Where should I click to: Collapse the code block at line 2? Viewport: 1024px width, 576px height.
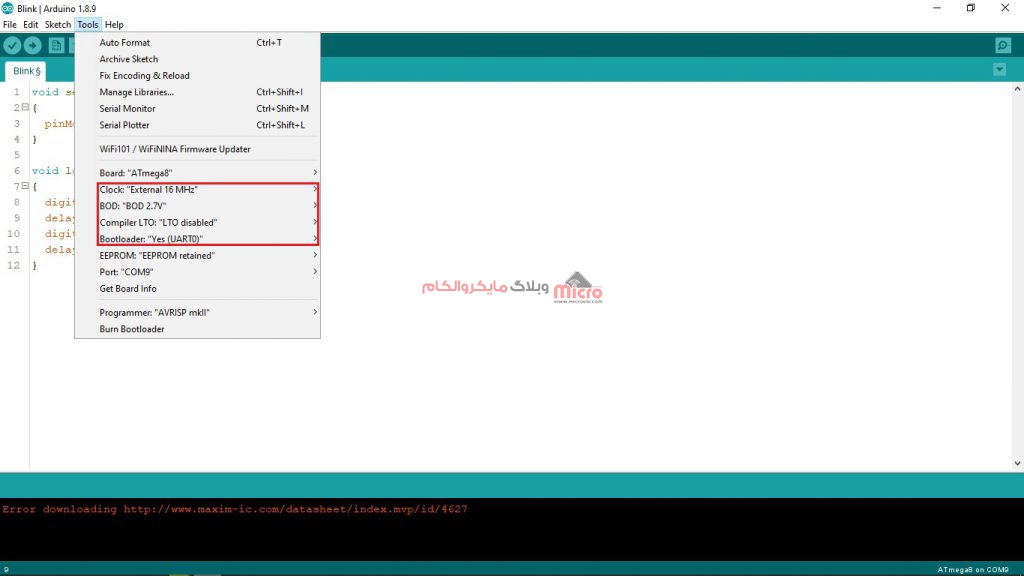tap(25, 107)
